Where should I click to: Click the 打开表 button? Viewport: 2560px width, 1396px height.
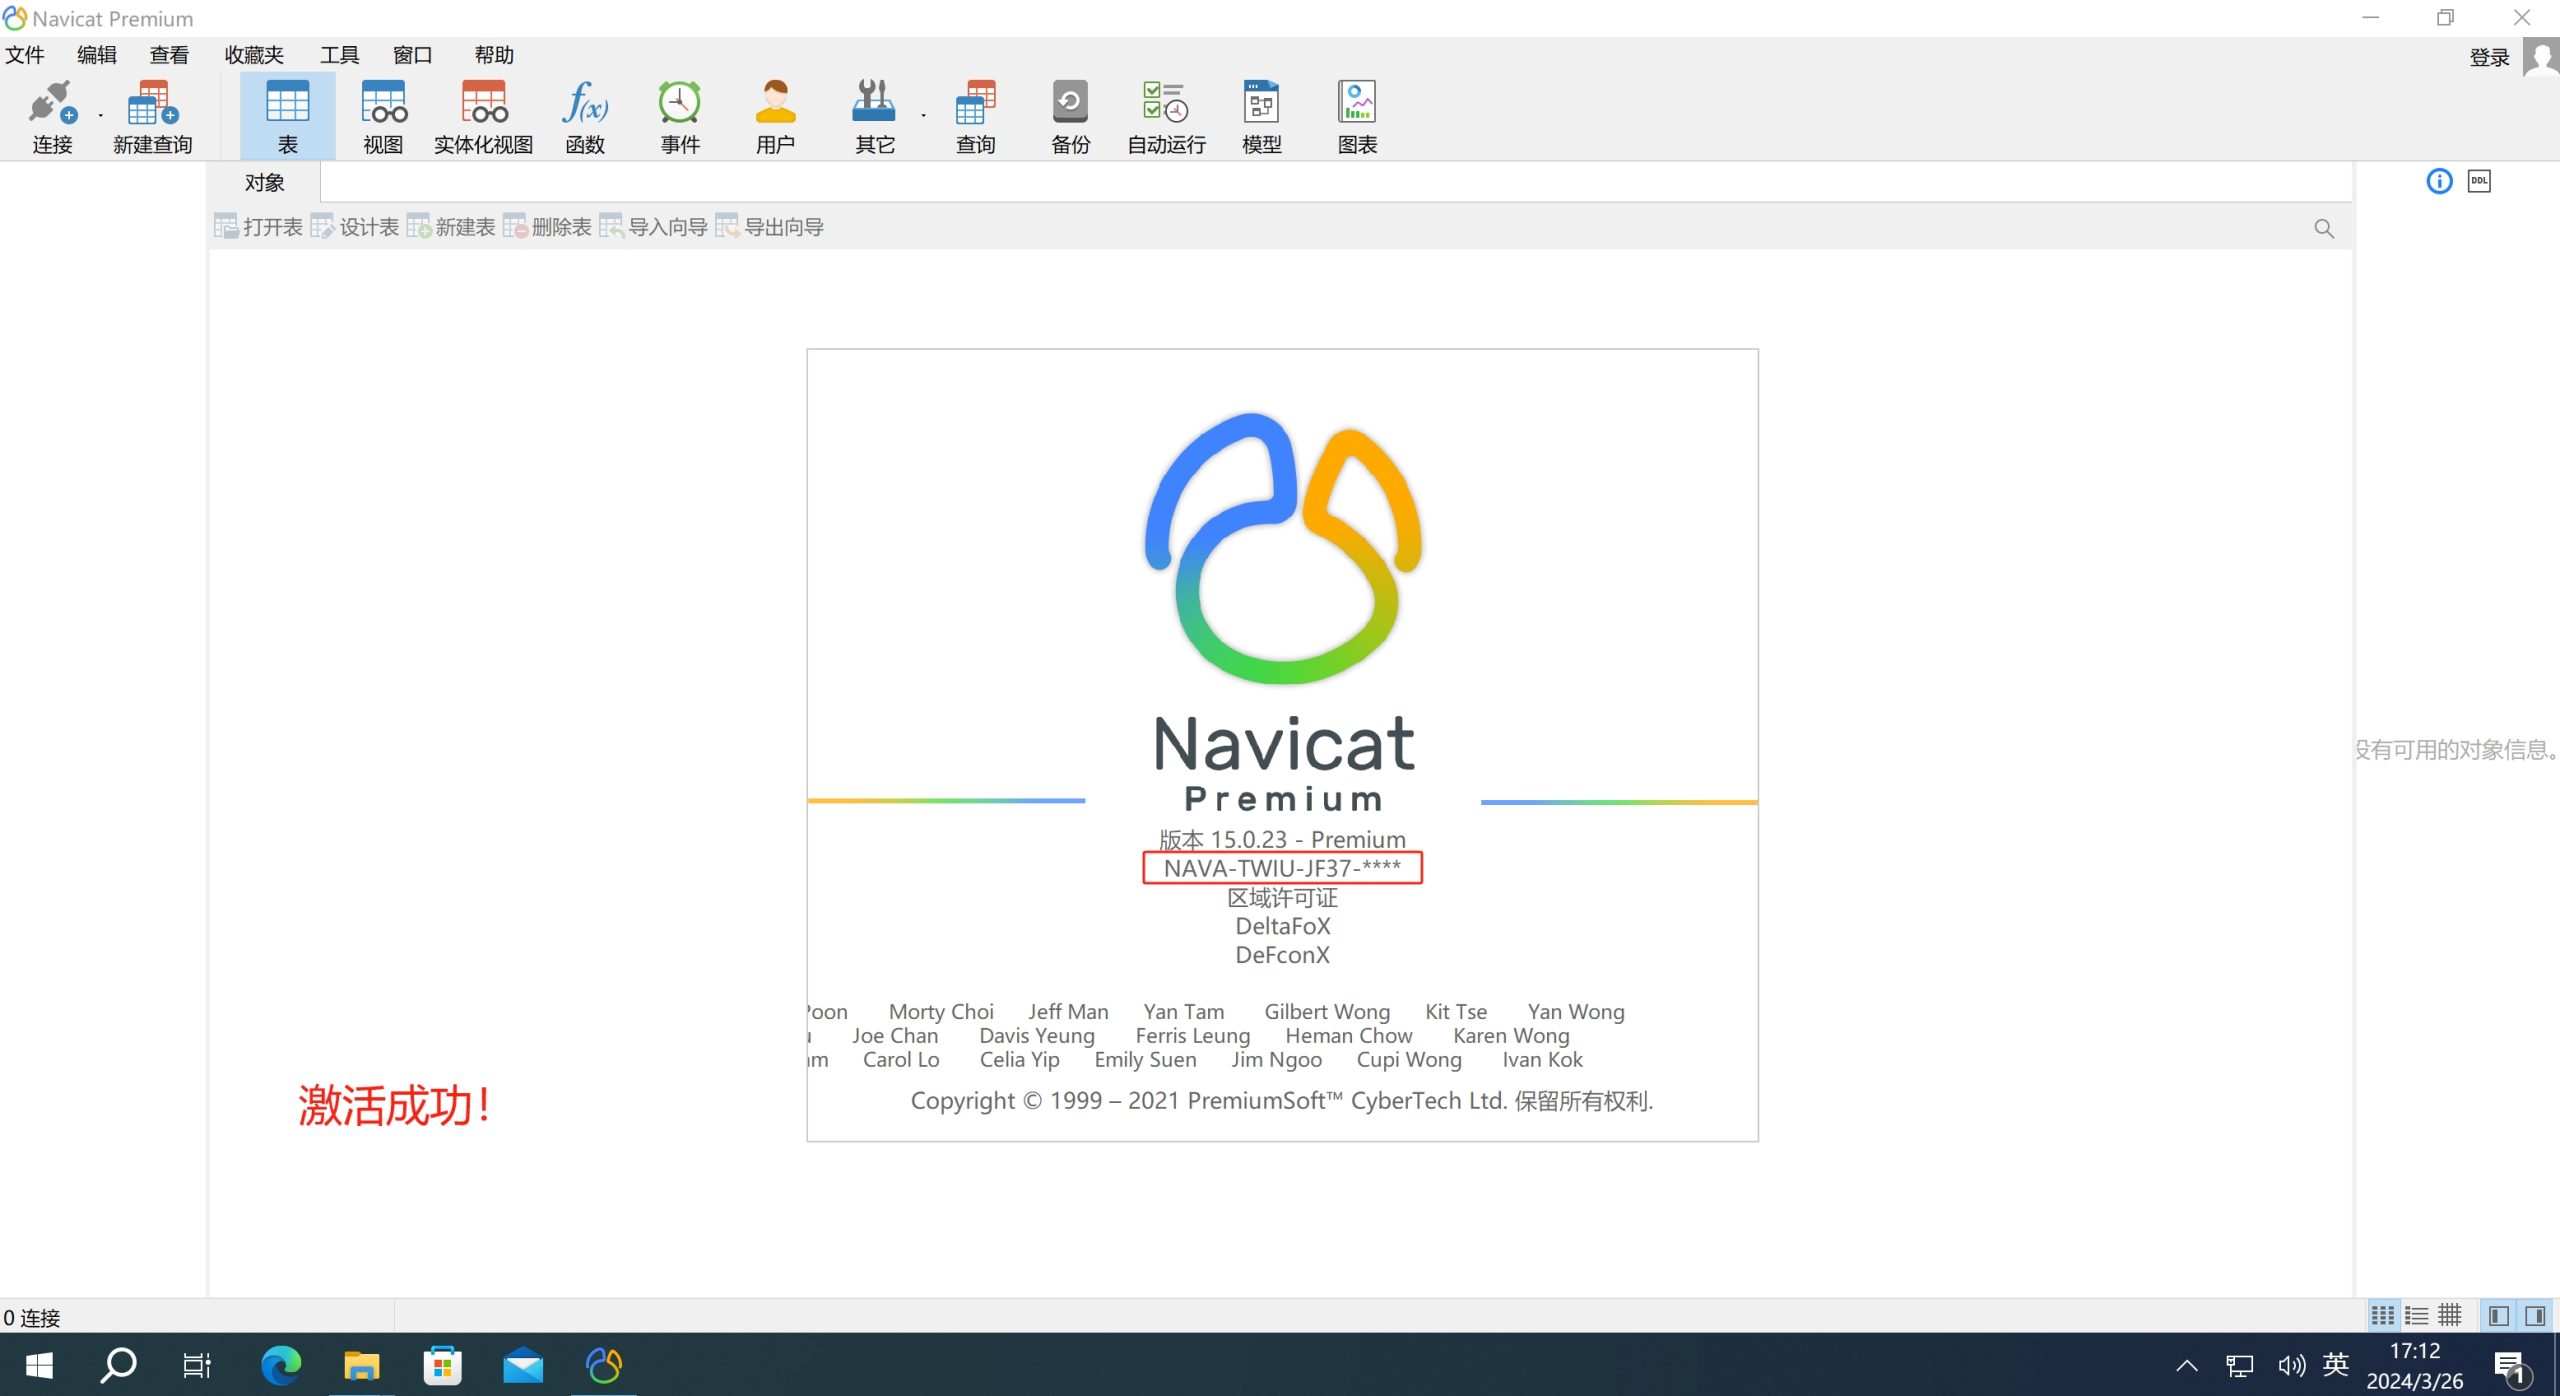click(x=258, y=227)
